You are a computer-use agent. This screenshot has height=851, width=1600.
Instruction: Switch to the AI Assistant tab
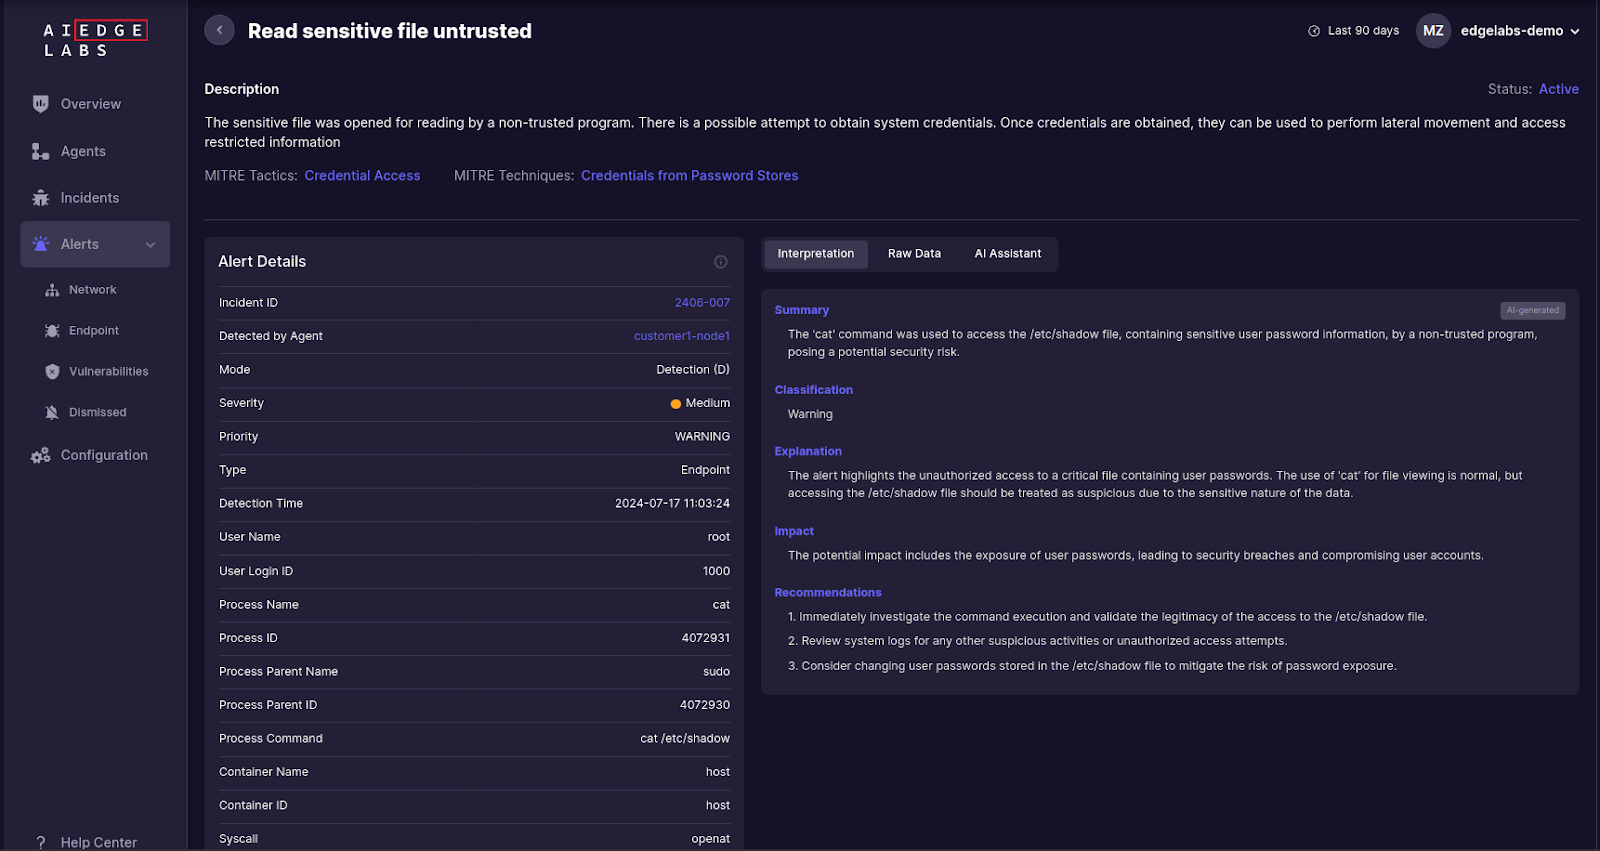pos(1007,254)
